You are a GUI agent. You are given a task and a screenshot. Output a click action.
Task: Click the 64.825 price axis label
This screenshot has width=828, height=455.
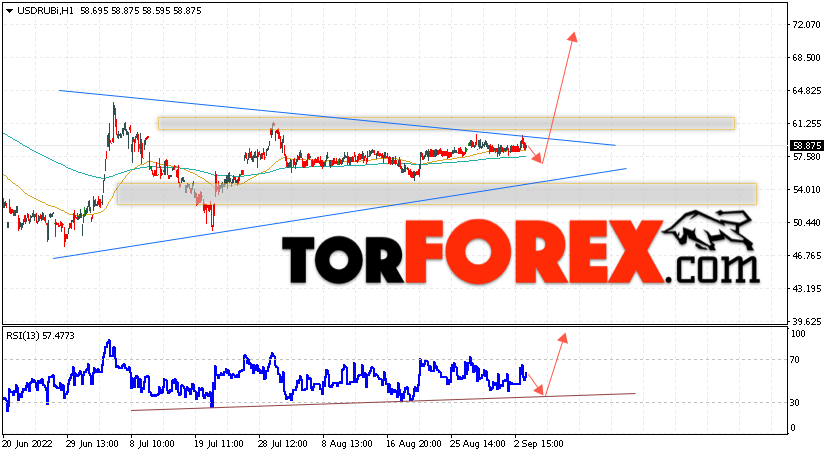pyautogui.click(x=806, y=91)
